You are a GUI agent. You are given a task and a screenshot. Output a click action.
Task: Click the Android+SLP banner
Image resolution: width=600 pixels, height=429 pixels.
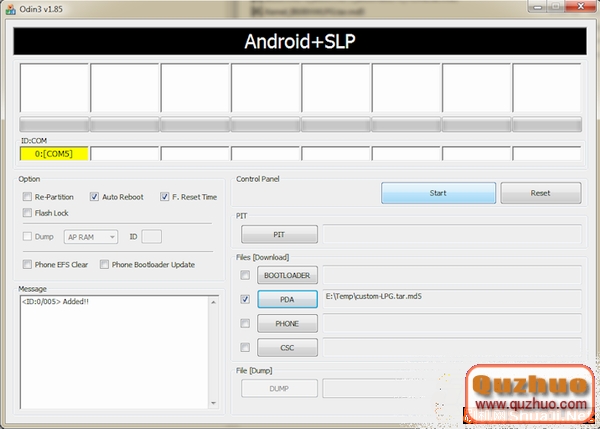coord(300,41)
